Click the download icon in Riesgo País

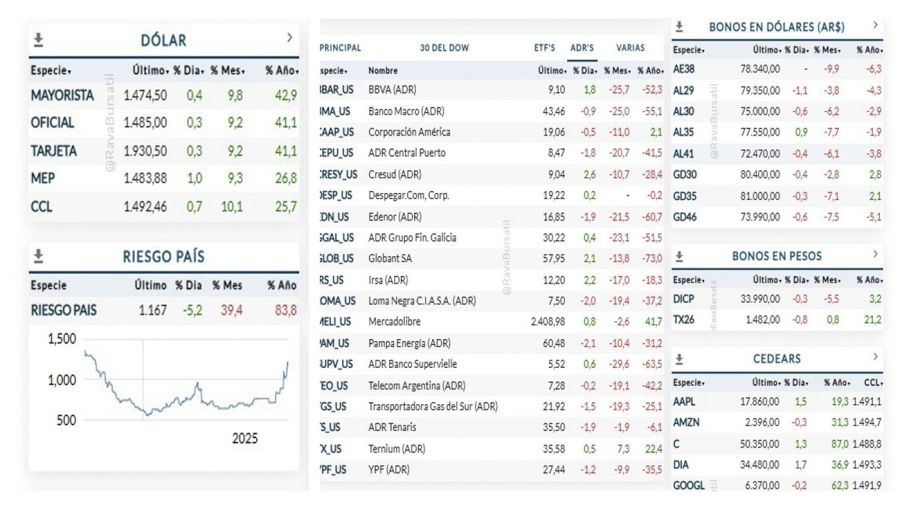pyautogui.click(x=39, y=257)
